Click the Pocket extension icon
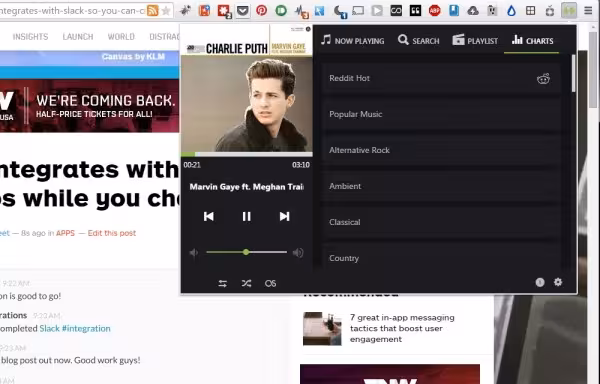600x384 pixels. click(242, 11)
